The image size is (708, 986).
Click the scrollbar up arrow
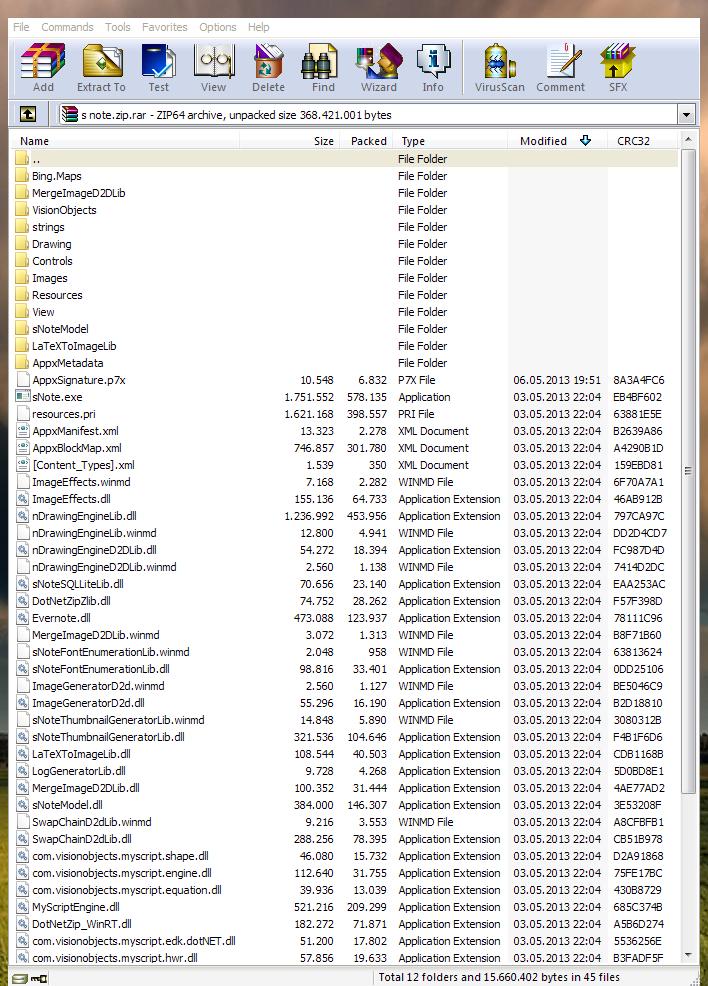[688, 139]
